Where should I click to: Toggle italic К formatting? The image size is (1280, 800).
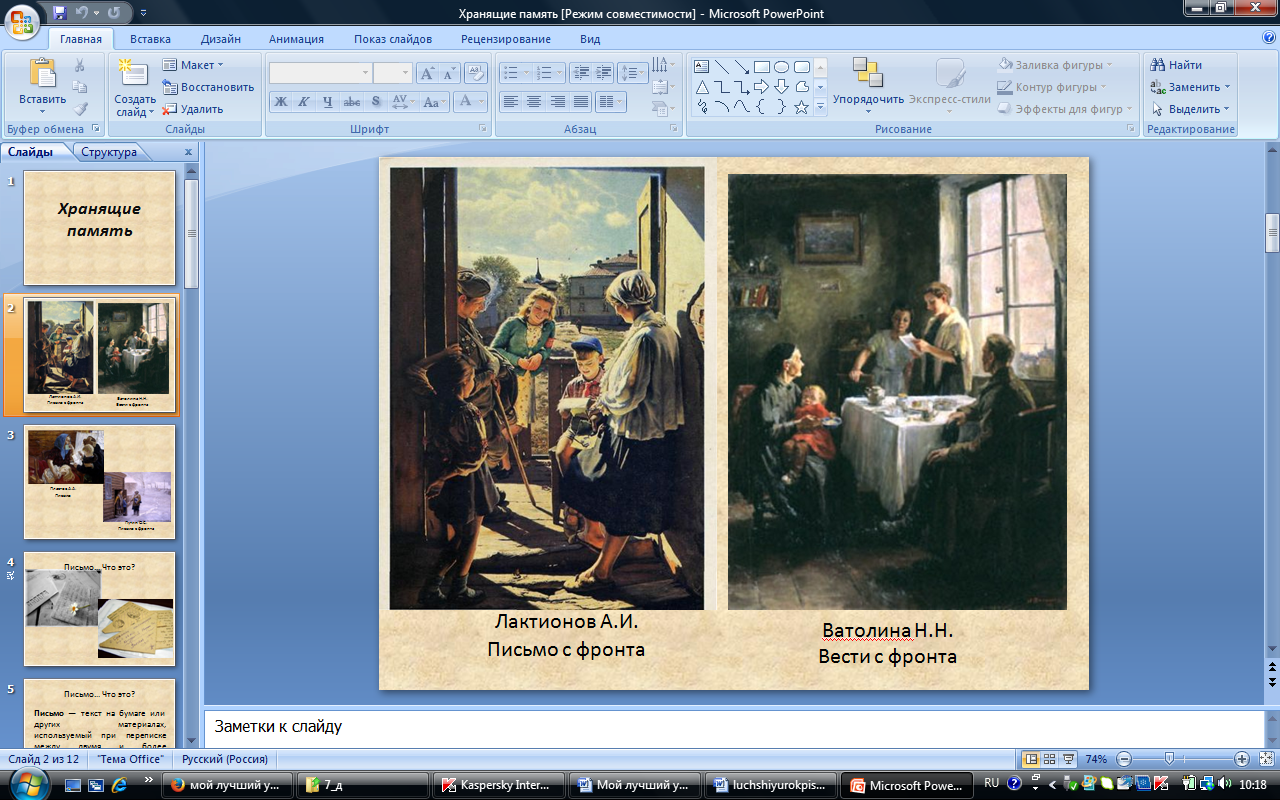304,102
